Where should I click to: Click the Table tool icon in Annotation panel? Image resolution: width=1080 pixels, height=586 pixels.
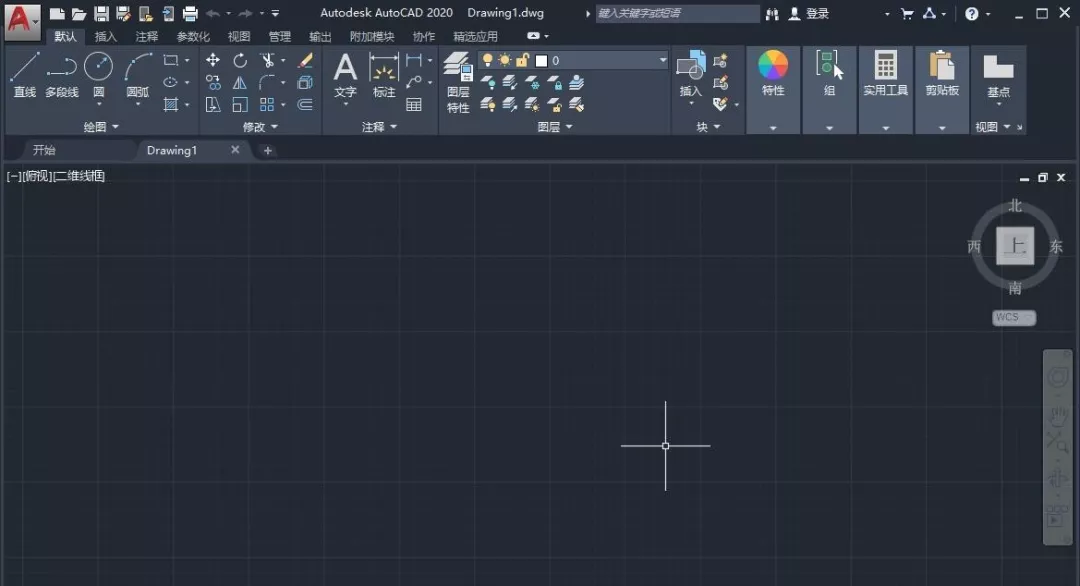413,105
